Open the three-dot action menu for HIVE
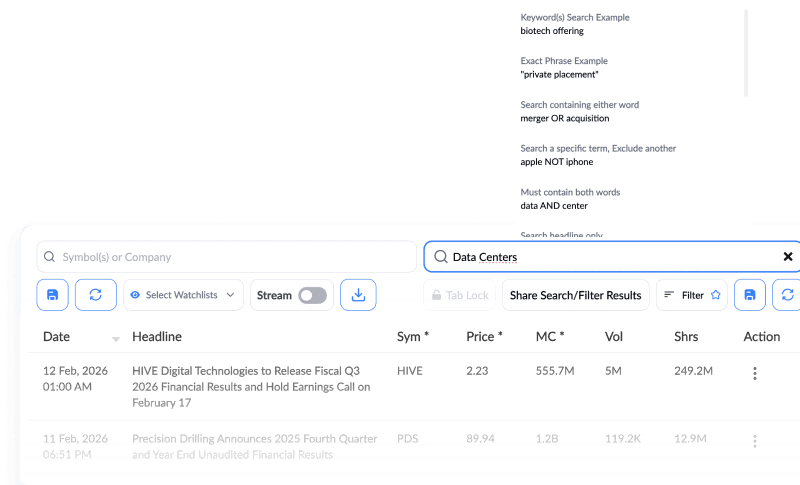Image resolution: width=800 pixels, height=485 pixels. coord(754,373)
